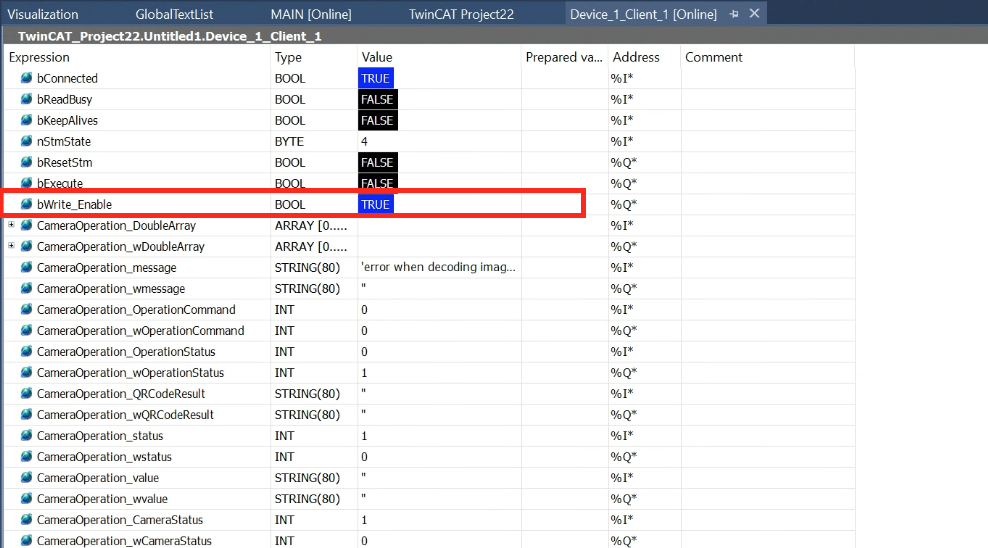Close the Device_1_Client_1 [Online] tab

point(754,13)
